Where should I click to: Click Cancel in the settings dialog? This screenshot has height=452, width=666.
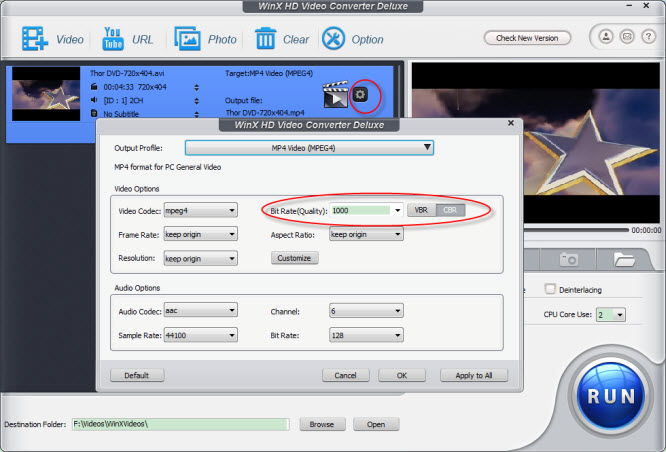click(x=345, y=375)
